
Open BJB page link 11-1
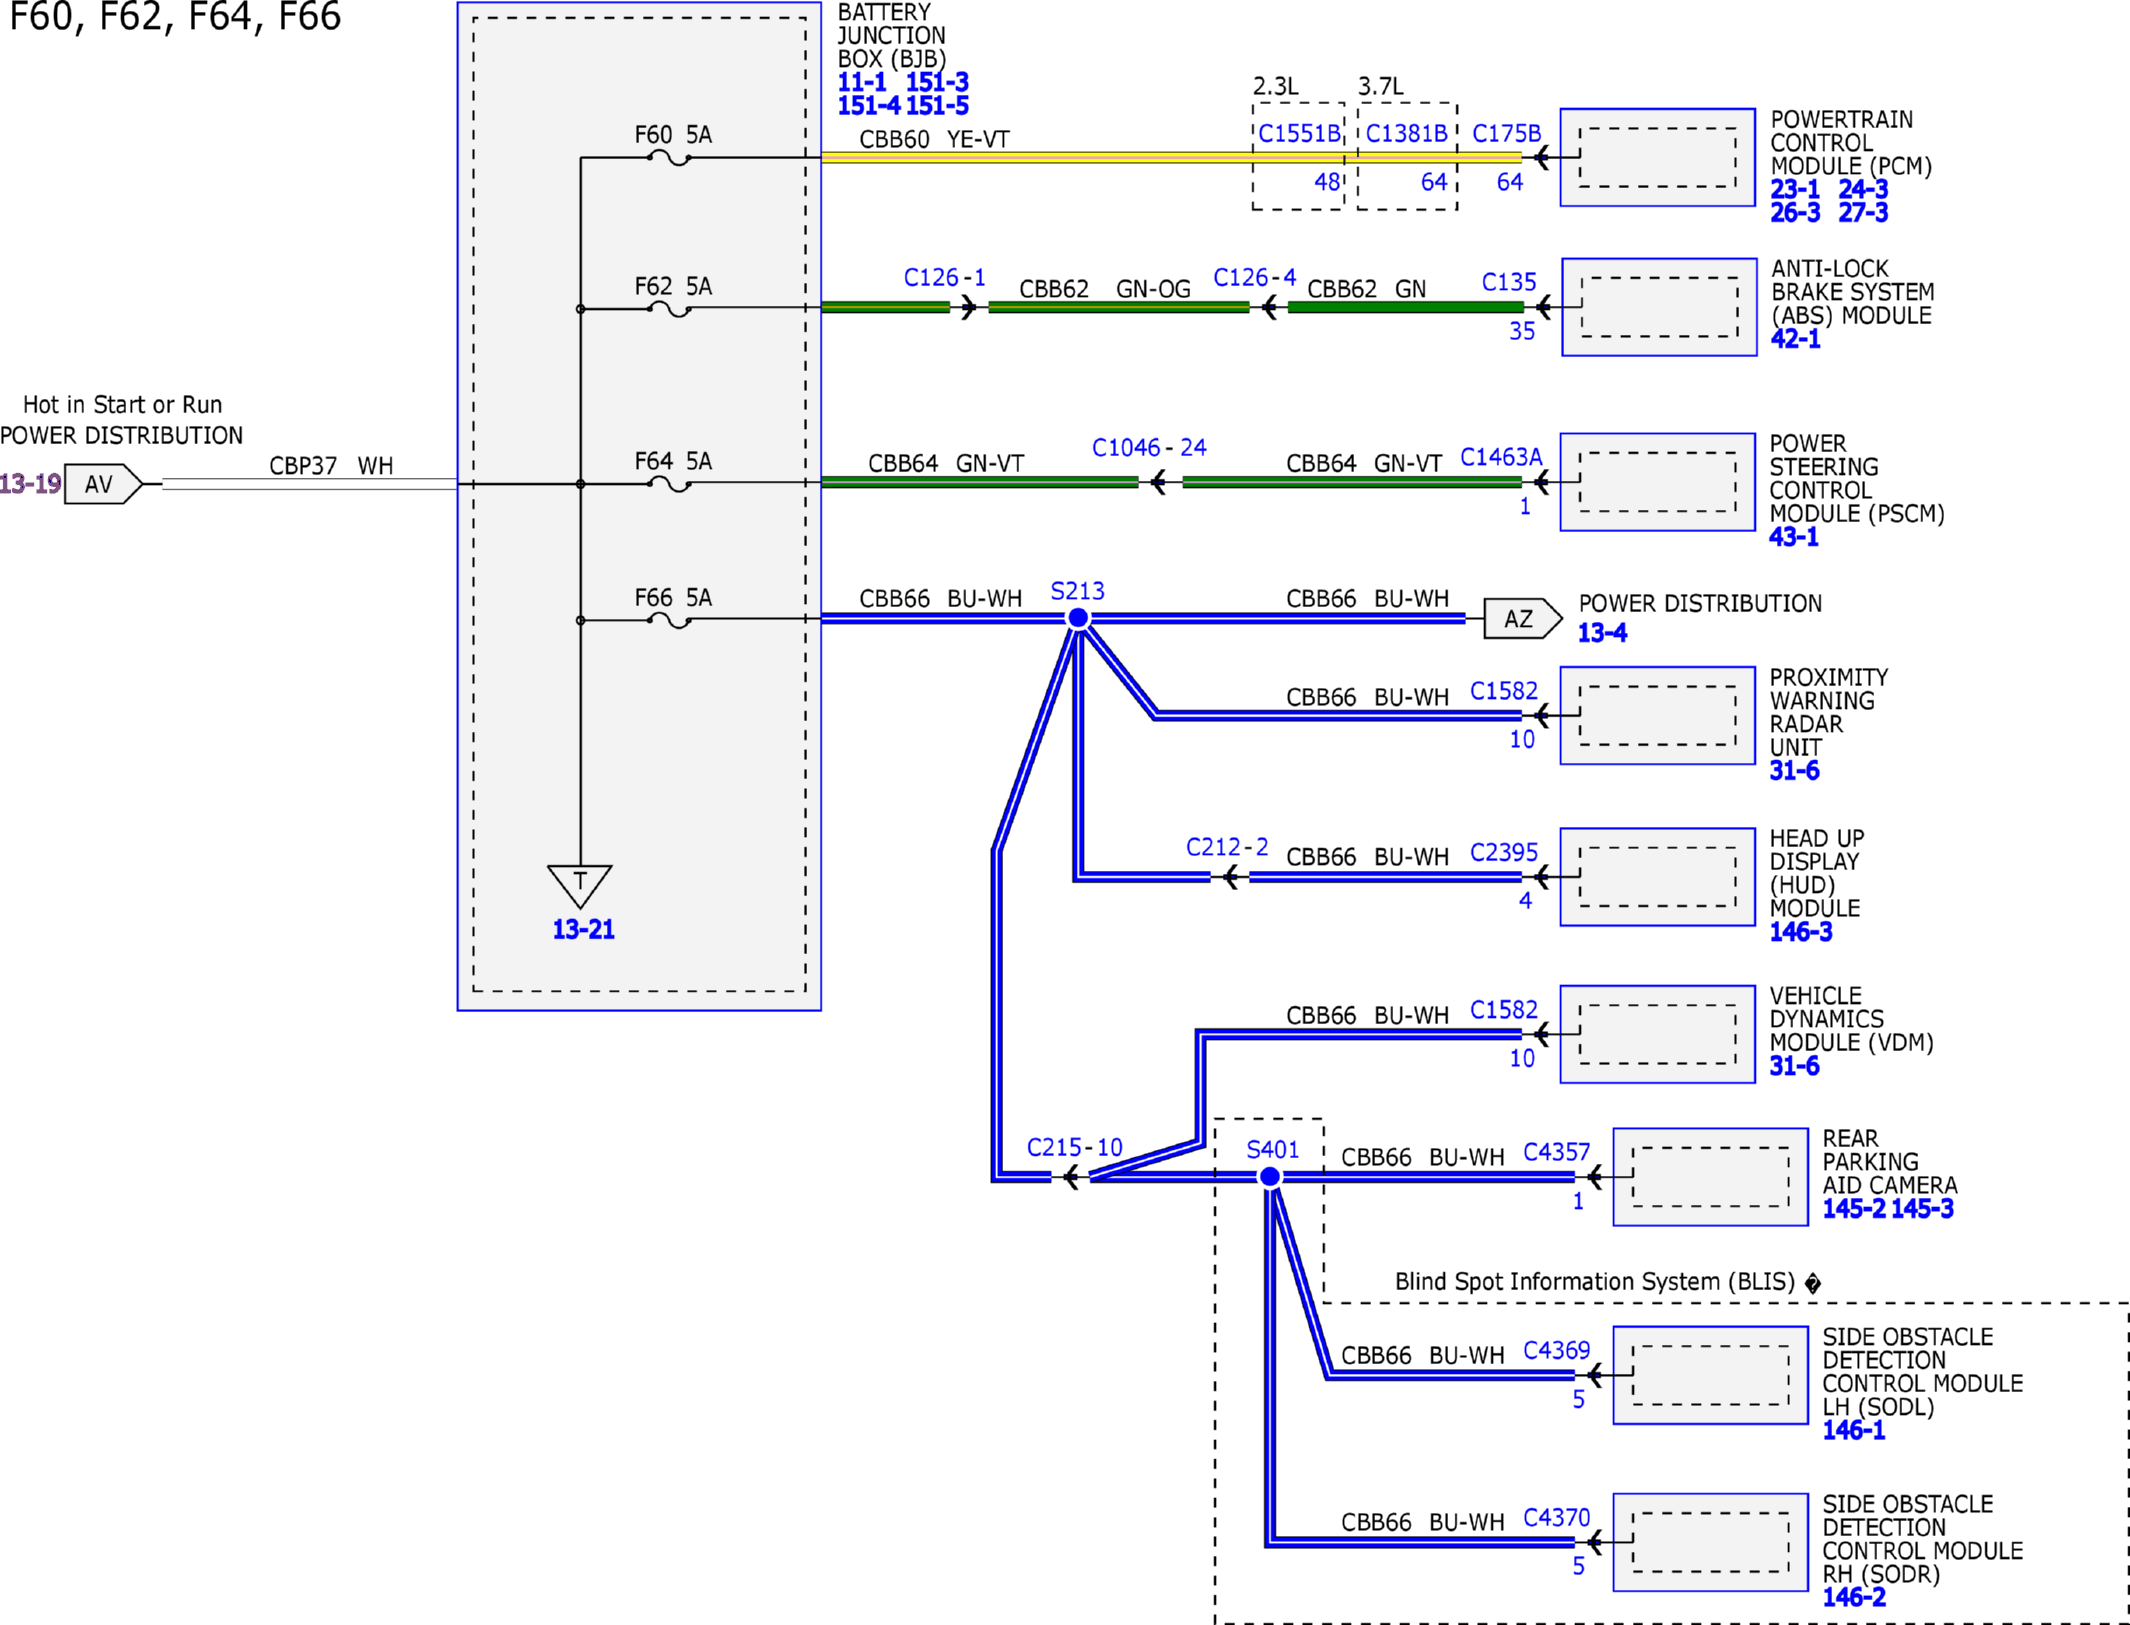(862, 82)
